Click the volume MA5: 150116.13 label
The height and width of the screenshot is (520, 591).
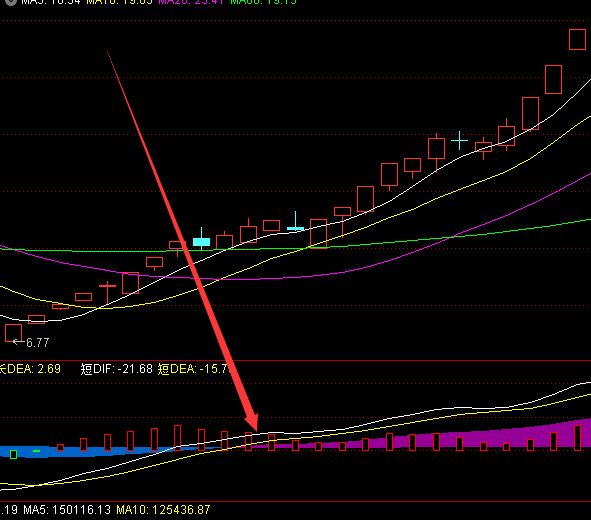click(x=67, y=510)
